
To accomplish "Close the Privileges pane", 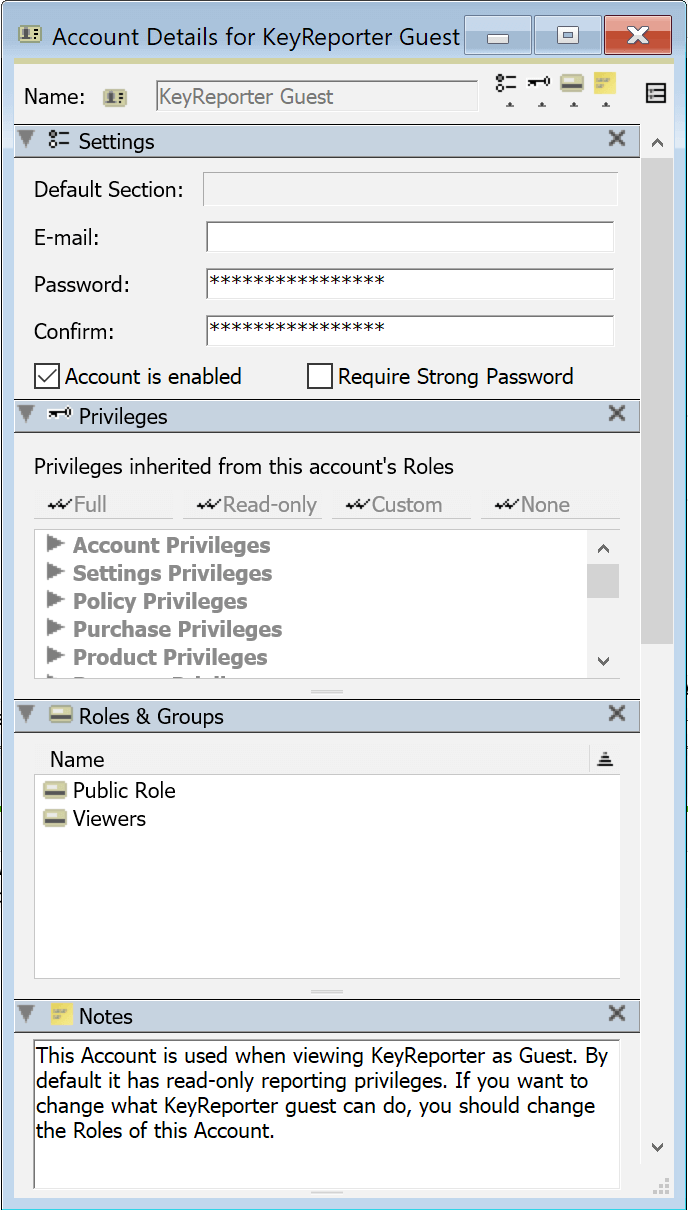I will coord(617,414).
